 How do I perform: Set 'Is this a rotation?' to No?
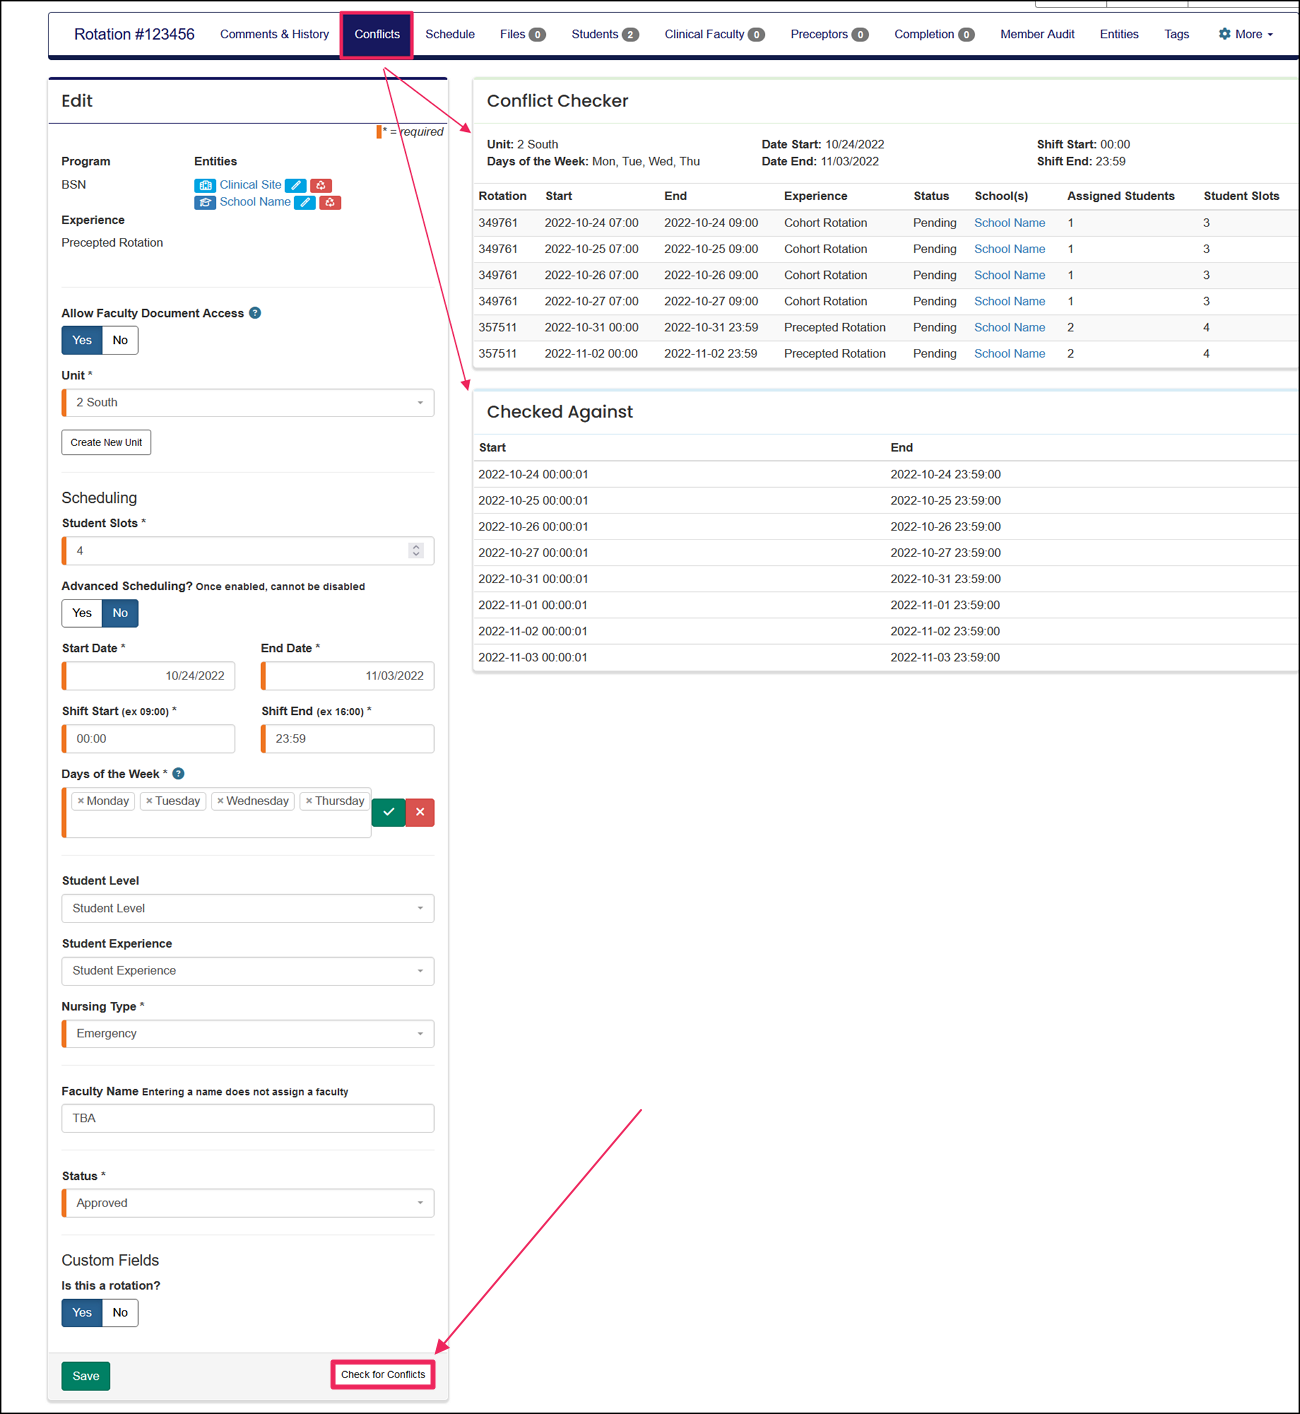click(120, 1312)
